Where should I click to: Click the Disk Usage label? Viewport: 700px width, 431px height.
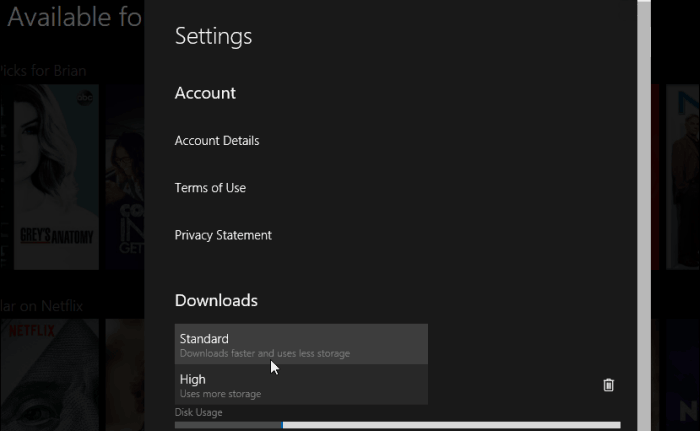[198, 412]
